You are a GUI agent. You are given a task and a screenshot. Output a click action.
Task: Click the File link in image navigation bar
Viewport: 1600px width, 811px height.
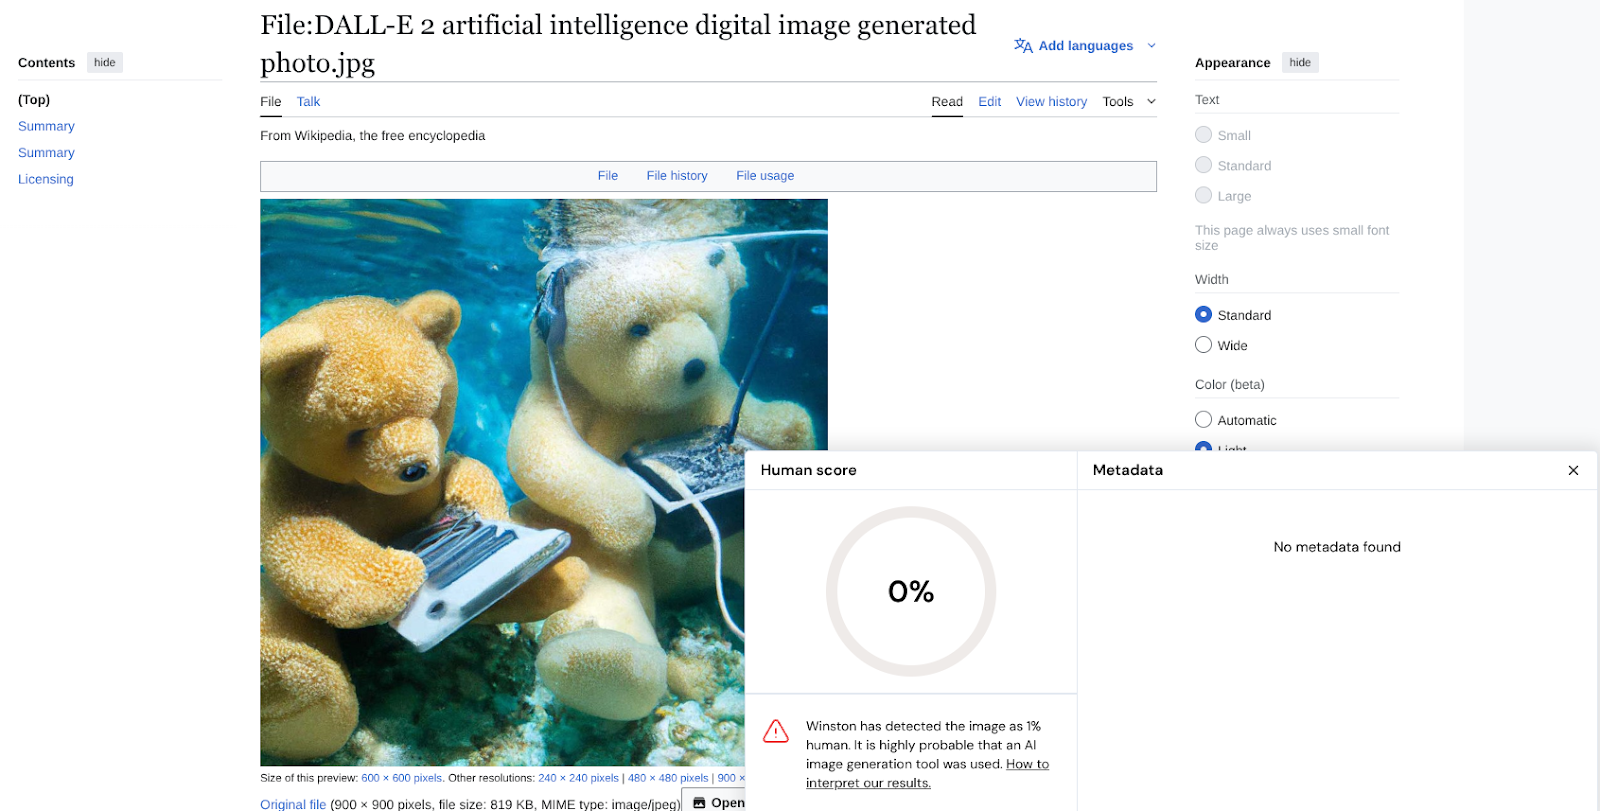(x=608, y=176)
